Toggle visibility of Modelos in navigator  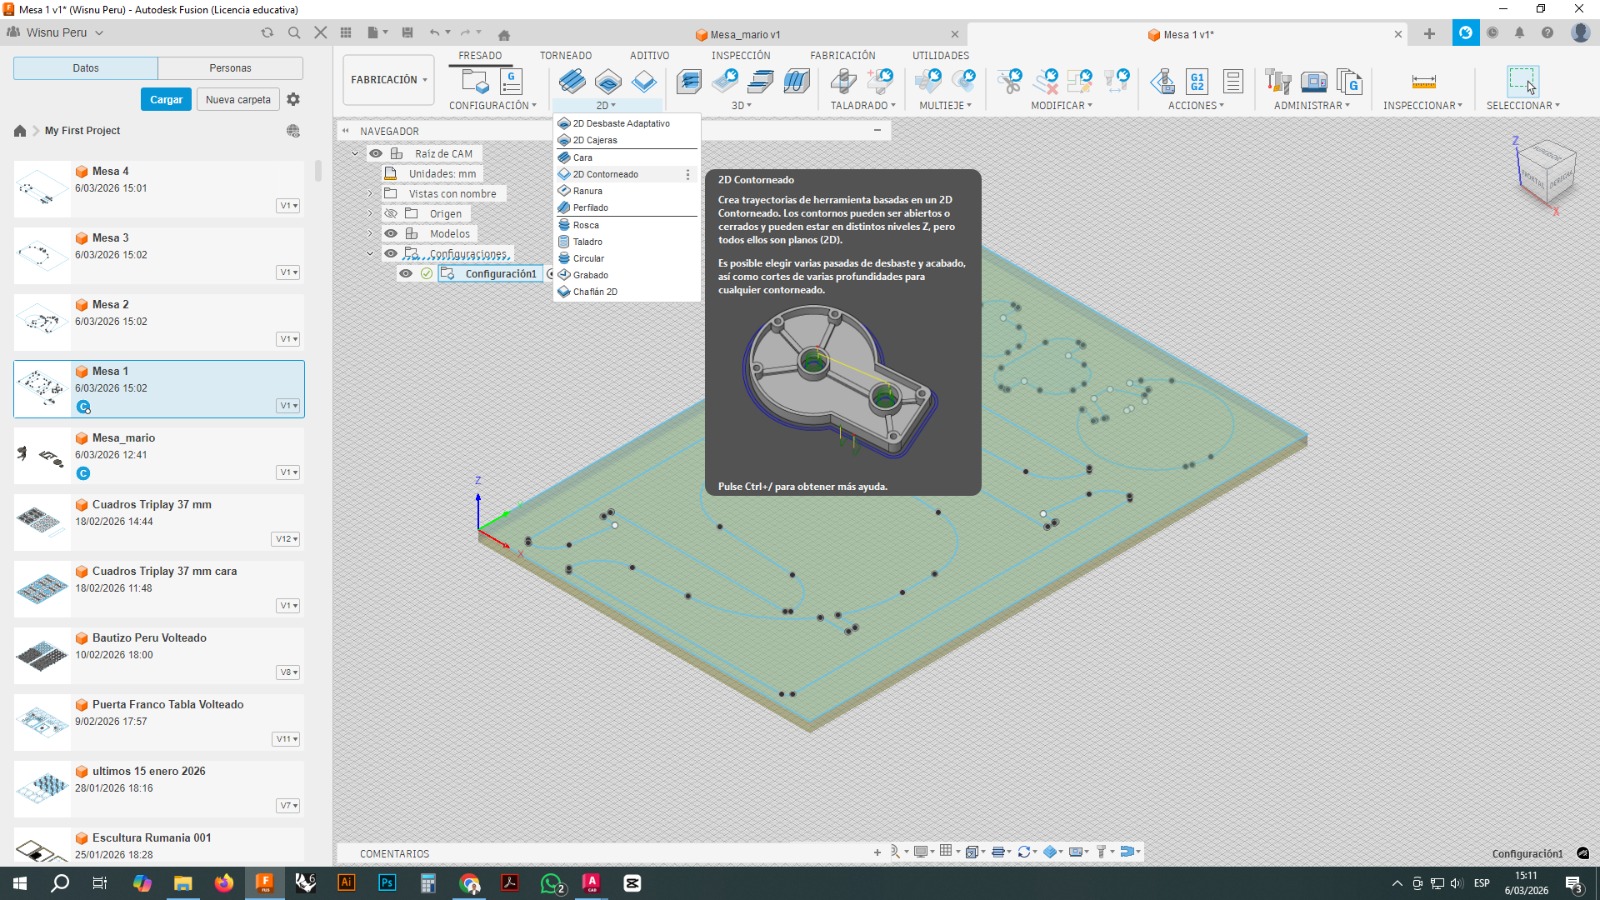391,234
